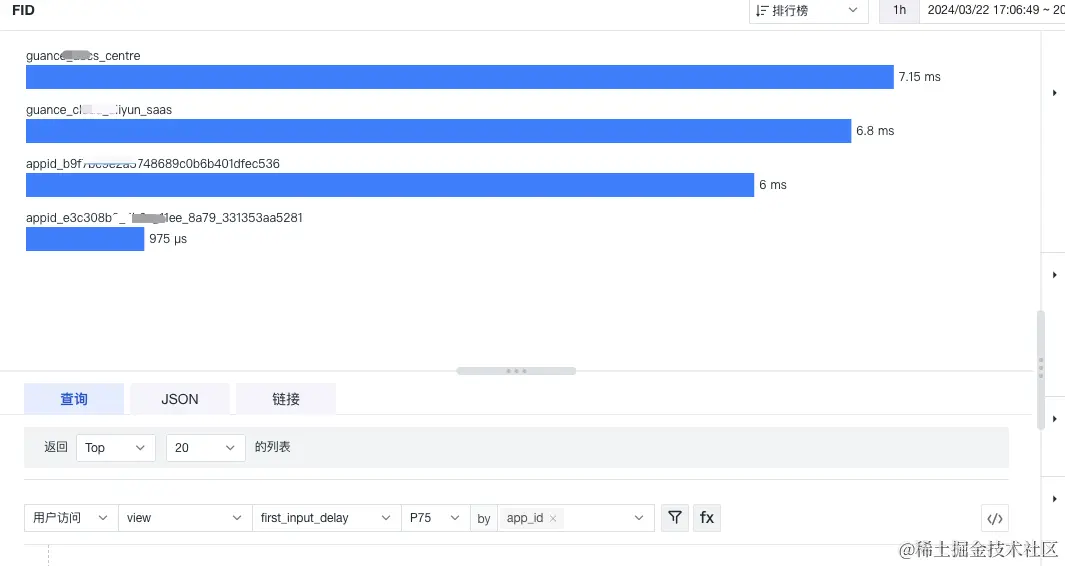Image resolution: width=1065 pixels, height=566 pixels.
Task: Toggle code view with the </> icon
Action: [994, 519]
